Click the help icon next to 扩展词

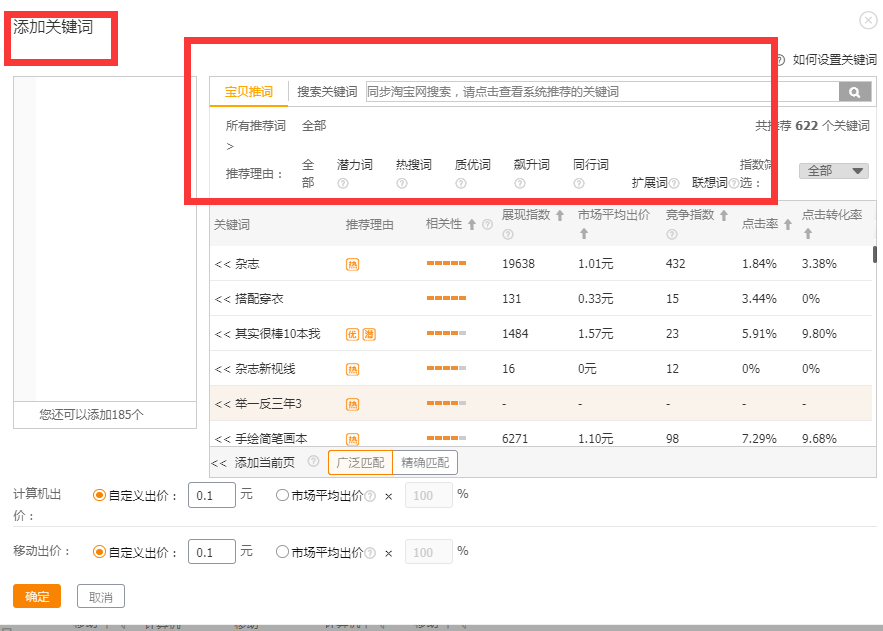[x=674, y=183]
